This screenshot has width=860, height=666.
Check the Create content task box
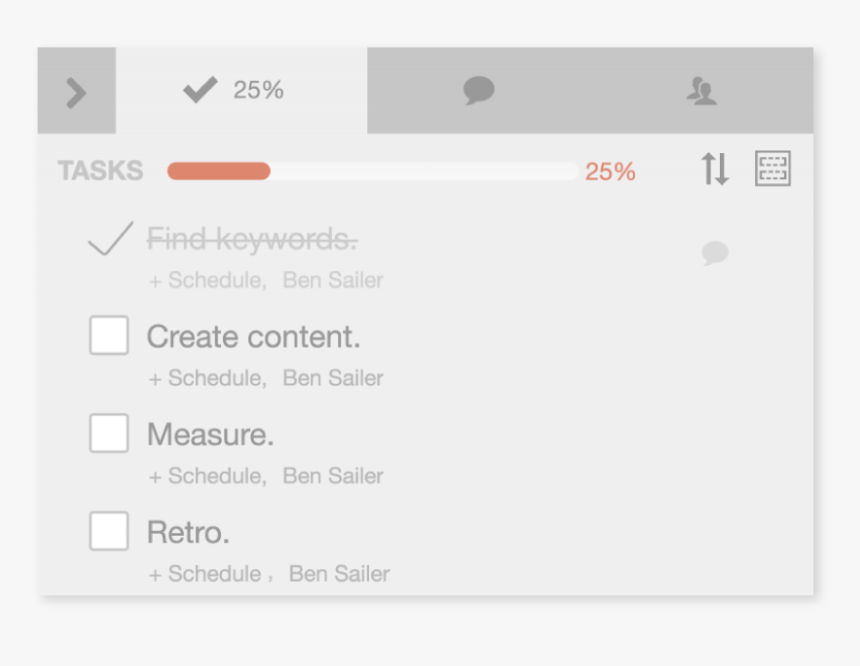109,335
